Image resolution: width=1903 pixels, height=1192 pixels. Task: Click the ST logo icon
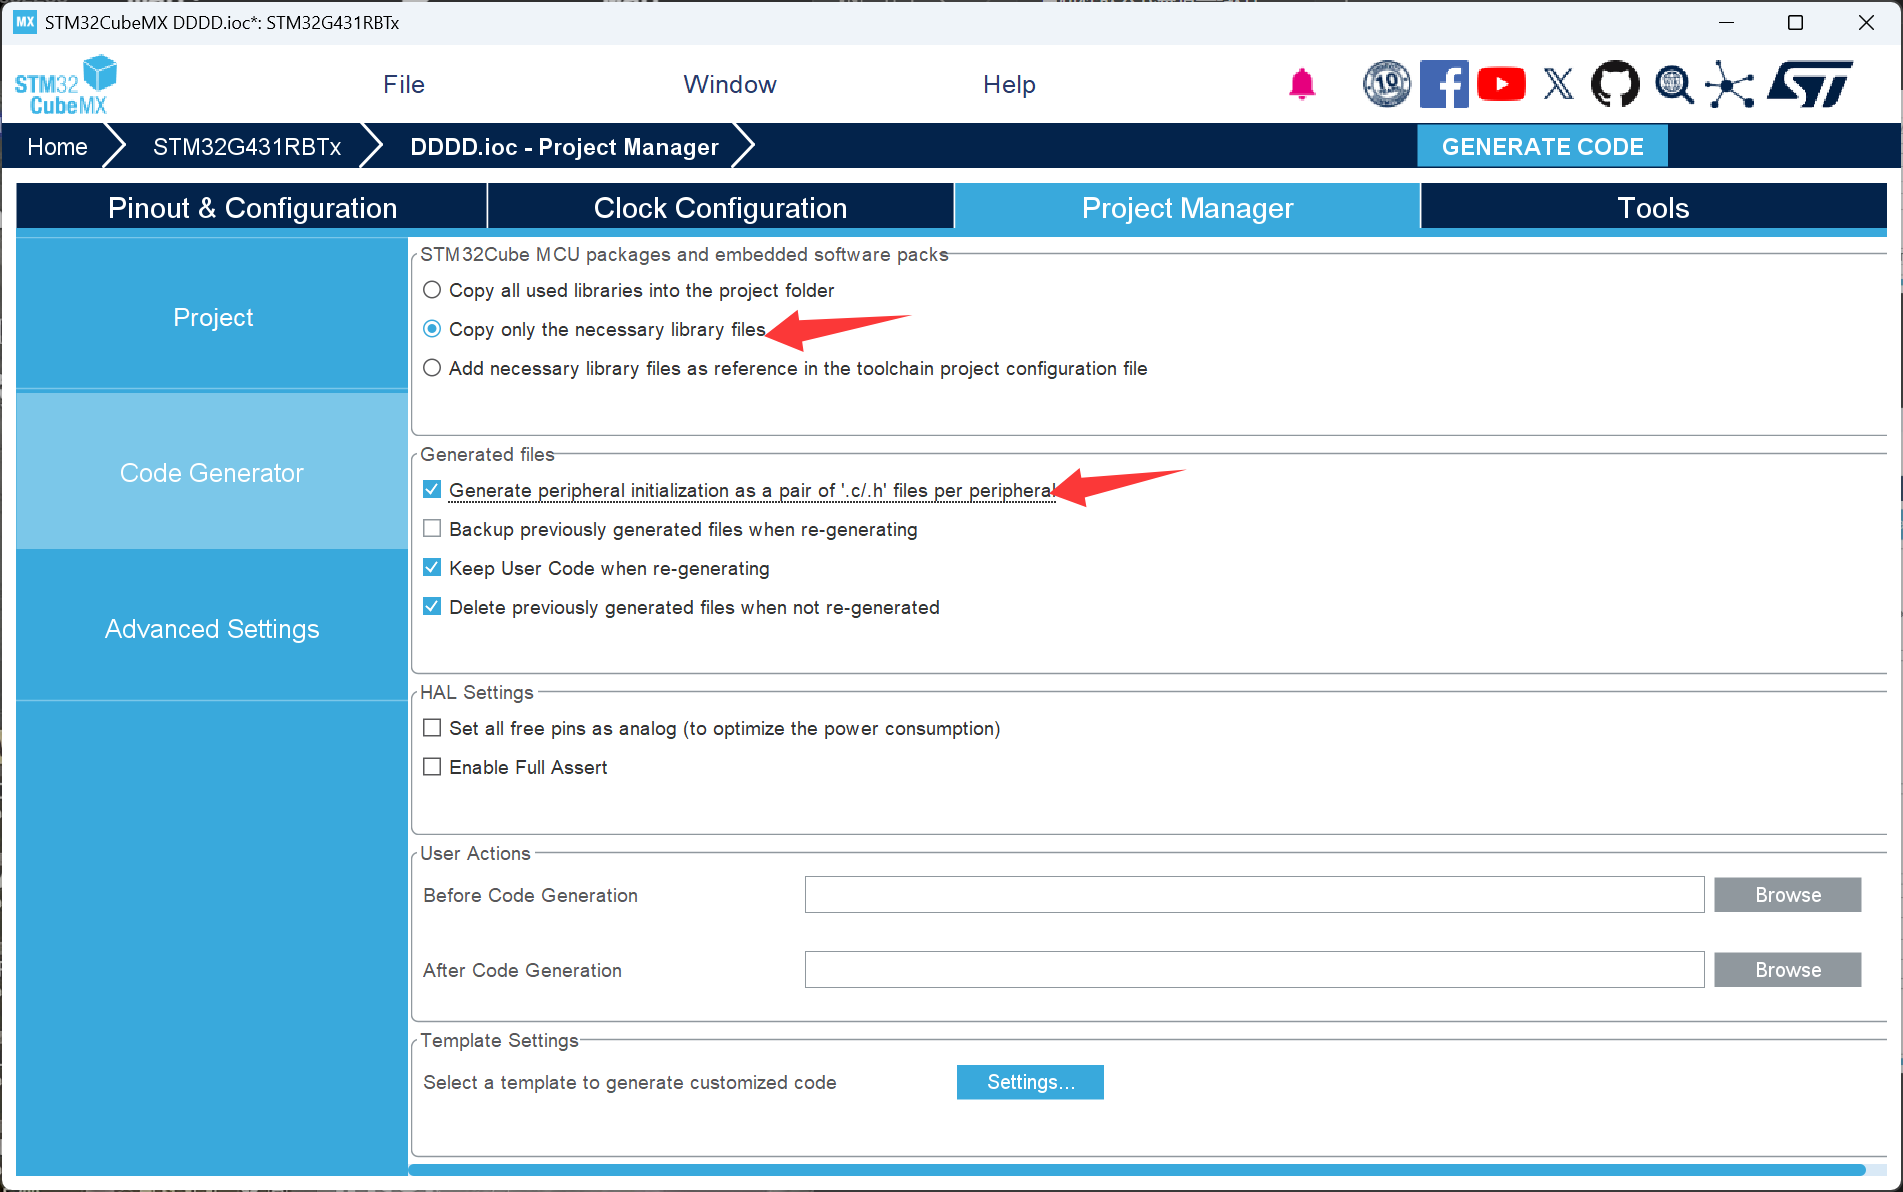coord(1809,84)
